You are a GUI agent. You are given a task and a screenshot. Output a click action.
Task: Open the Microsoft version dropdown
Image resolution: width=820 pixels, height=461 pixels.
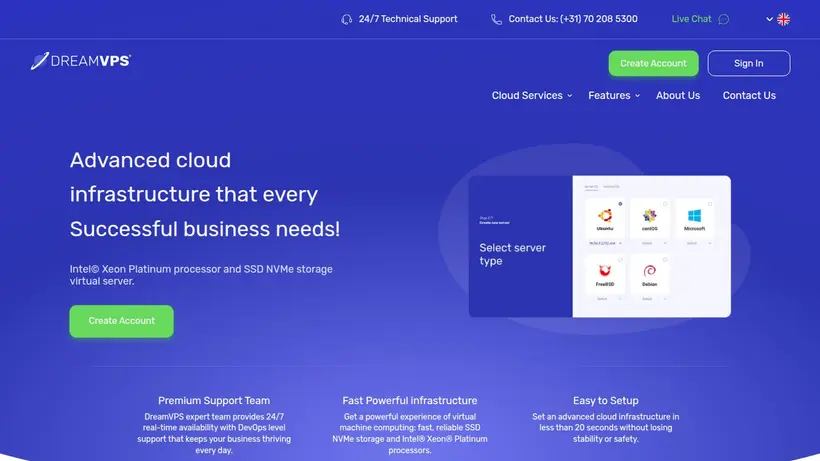click(699, 243)
